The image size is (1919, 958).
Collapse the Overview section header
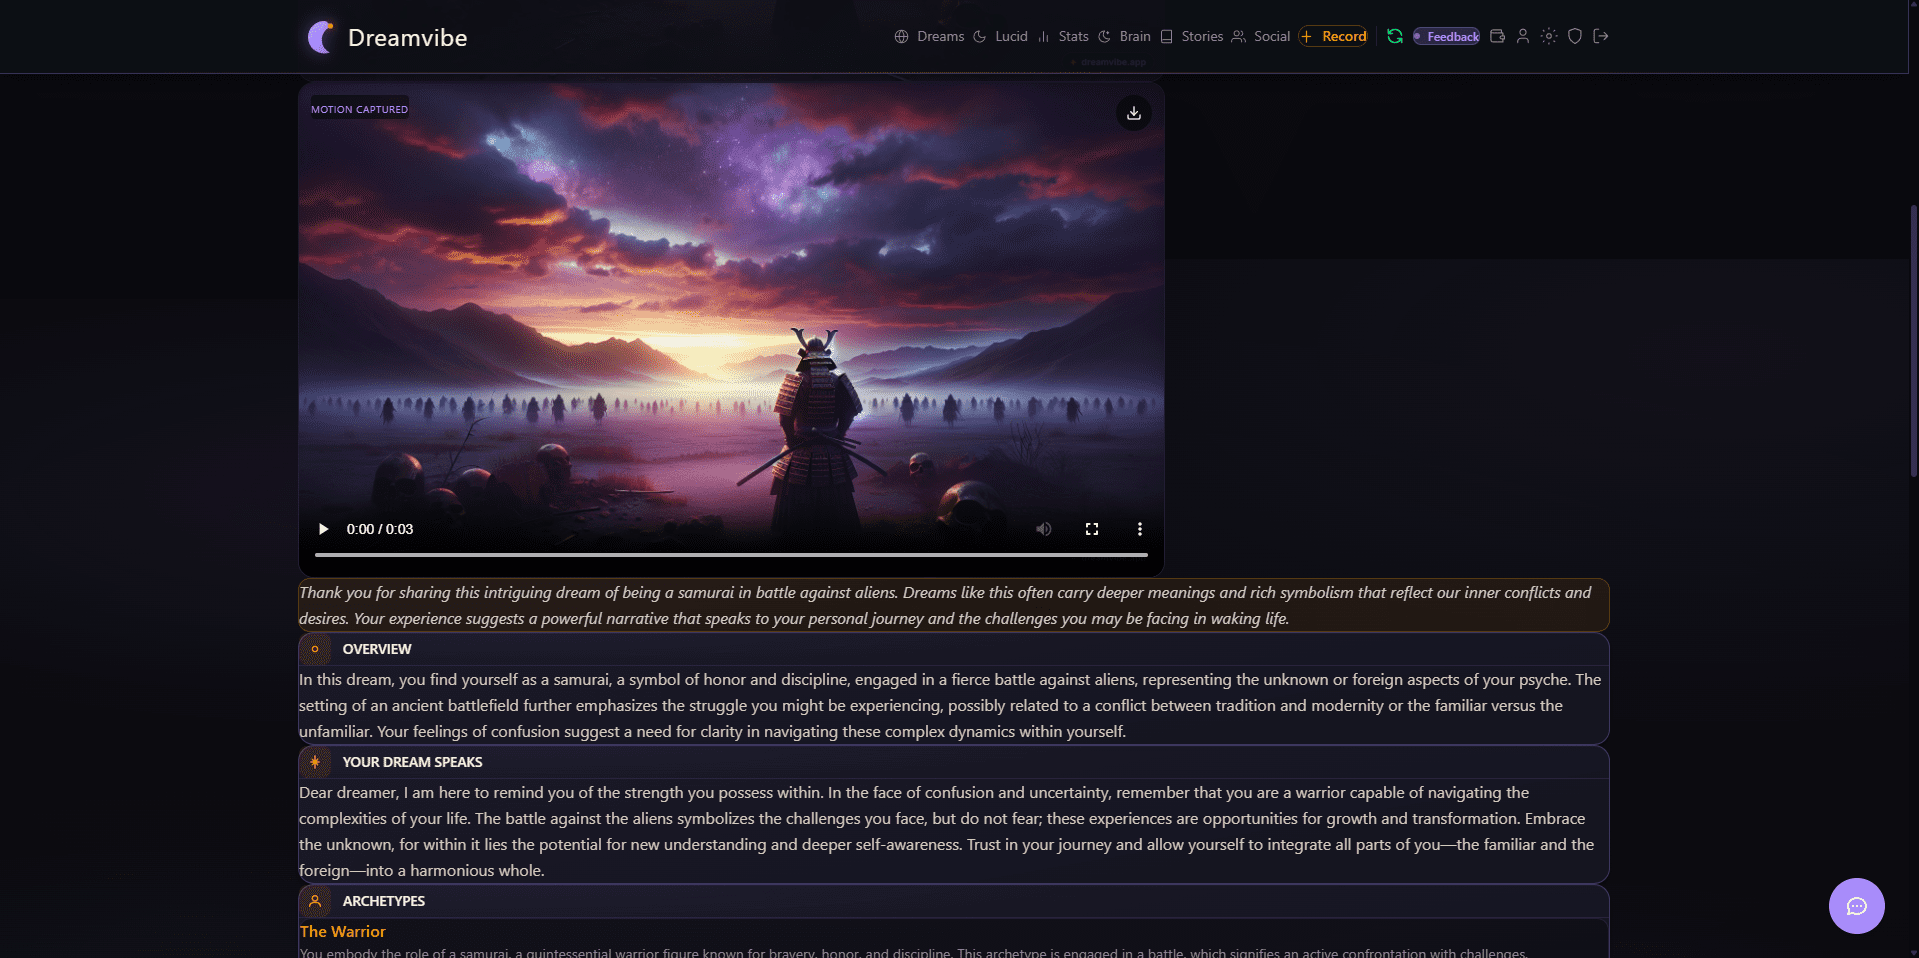(377, 649)
